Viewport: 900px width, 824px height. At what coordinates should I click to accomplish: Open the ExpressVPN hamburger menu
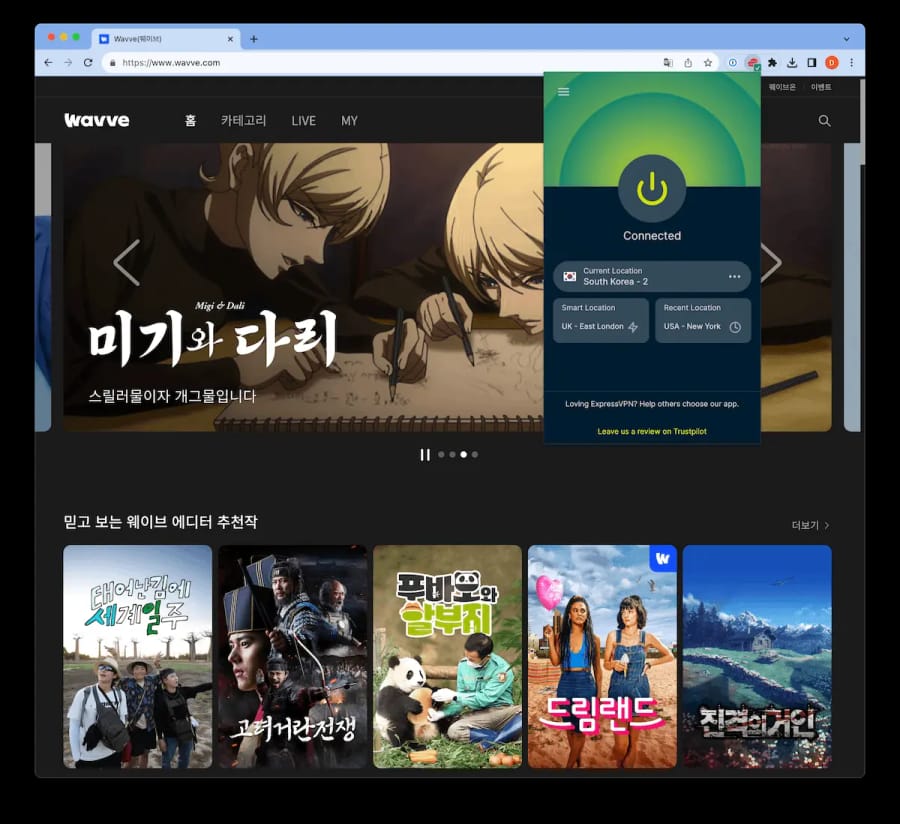(564, 92)
